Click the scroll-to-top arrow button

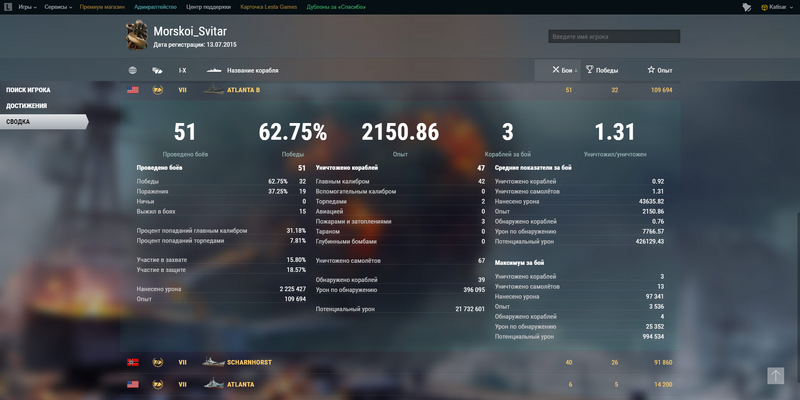pos(775,375)
